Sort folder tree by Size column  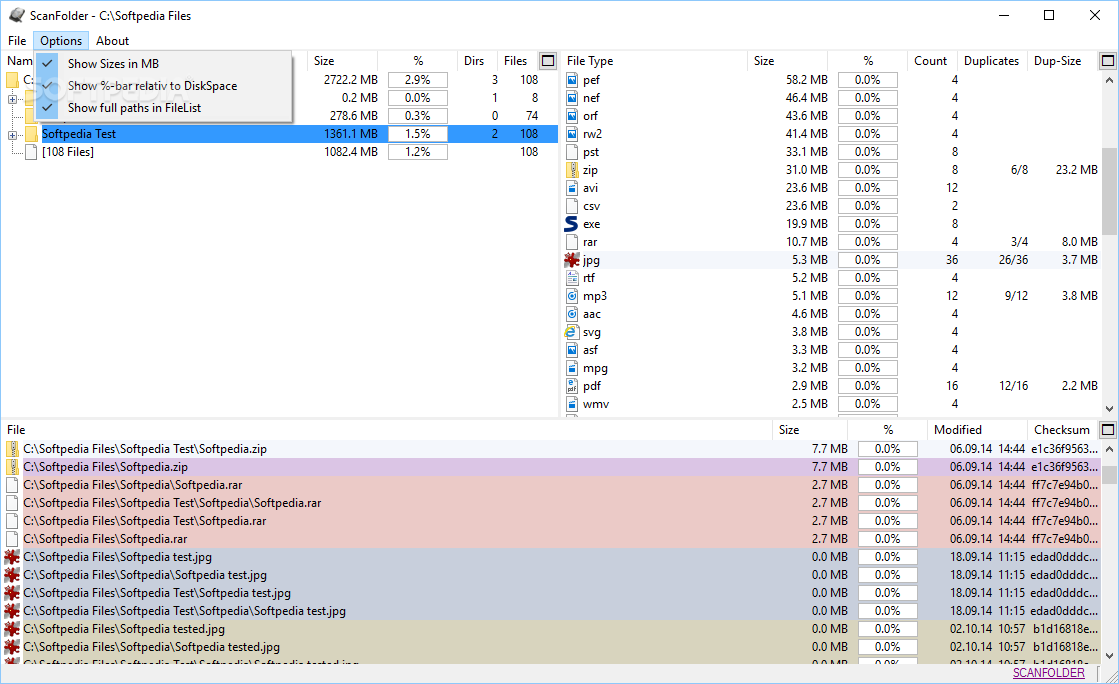(343, 61)
